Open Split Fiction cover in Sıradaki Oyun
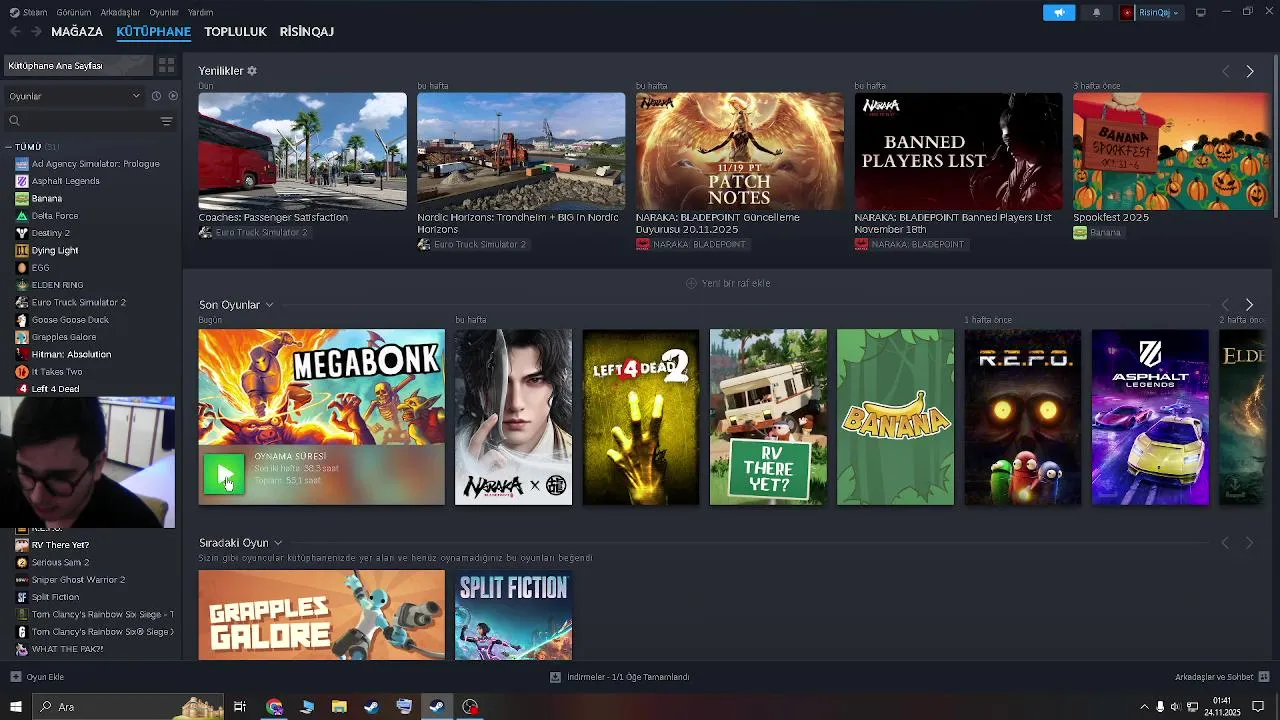 (x=514, y=615)
